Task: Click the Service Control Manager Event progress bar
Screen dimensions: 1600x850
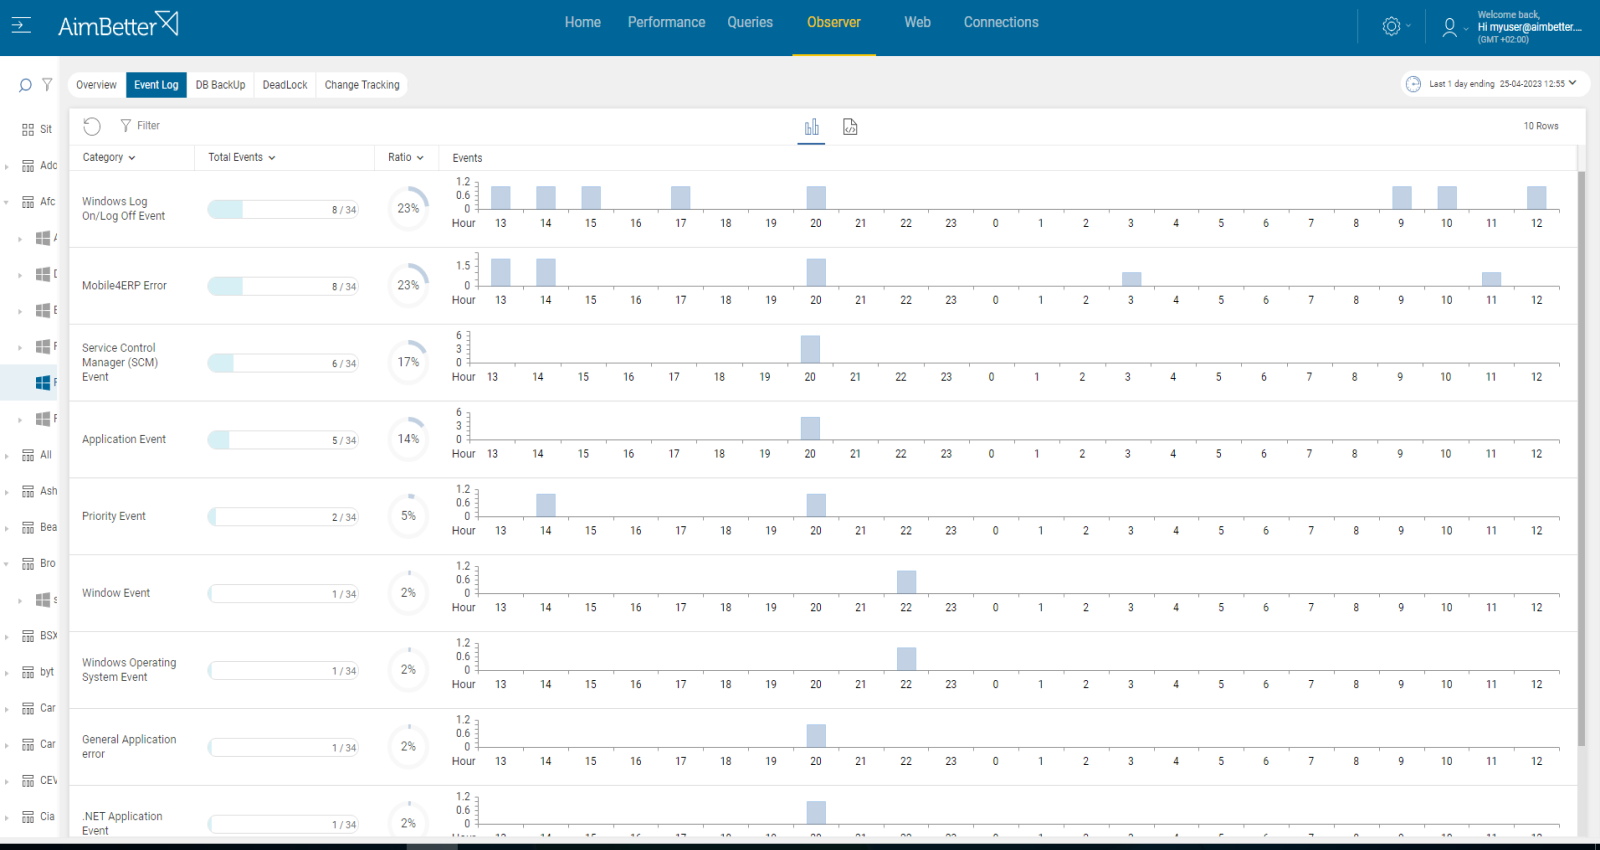Action: tap(283, 363)
